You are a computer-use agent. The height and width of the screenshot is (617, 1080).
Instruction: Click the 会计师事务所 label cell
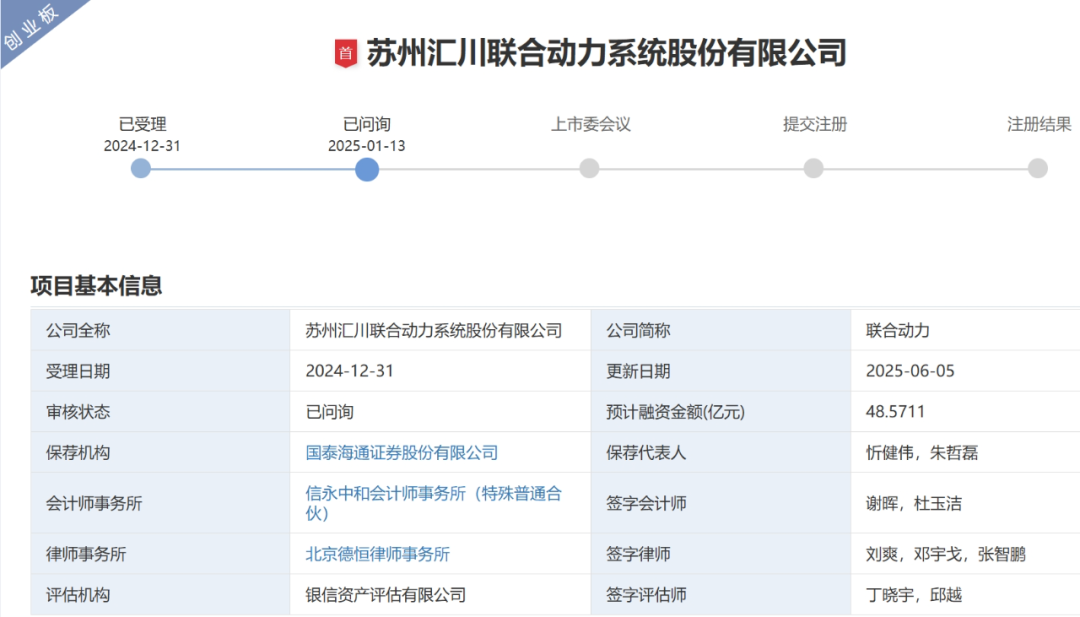coord(160,503)
